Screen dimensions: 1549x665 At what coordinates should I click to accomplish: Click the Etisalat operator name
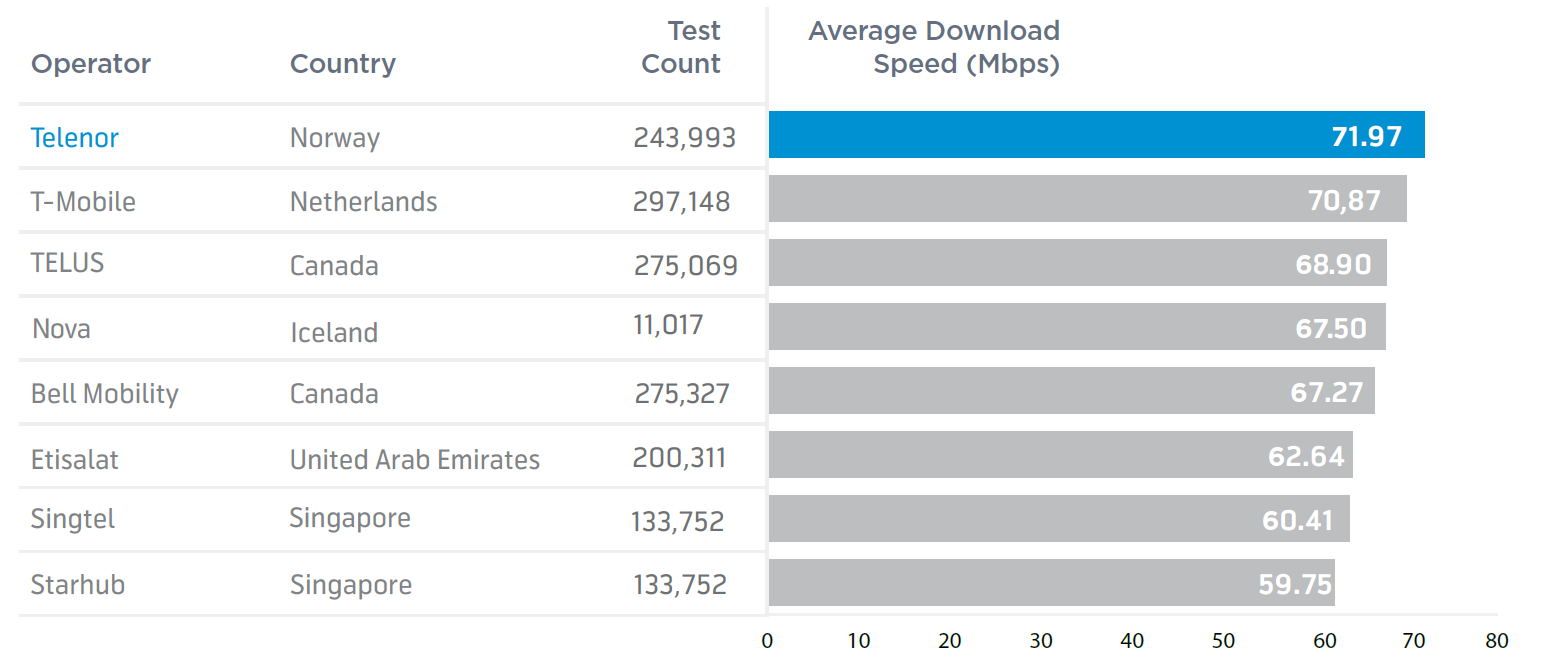[75, 459]
